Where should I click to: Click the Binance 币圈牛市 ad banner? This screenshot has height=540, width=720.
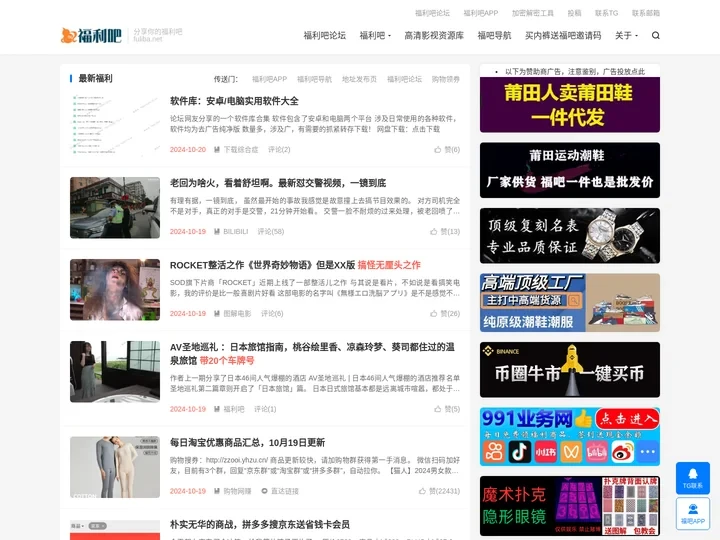570,370
